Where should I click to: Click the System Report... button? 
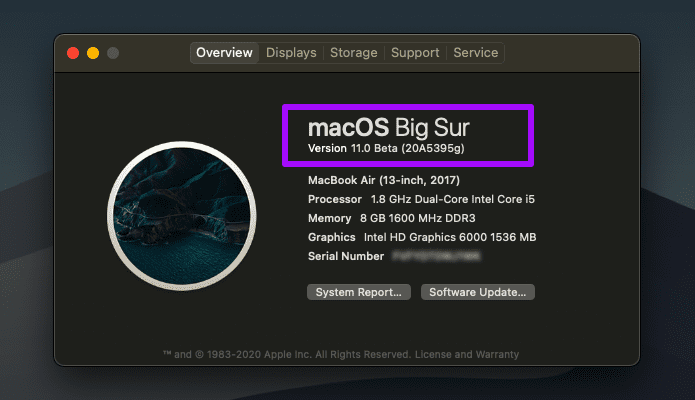[359, 292]
